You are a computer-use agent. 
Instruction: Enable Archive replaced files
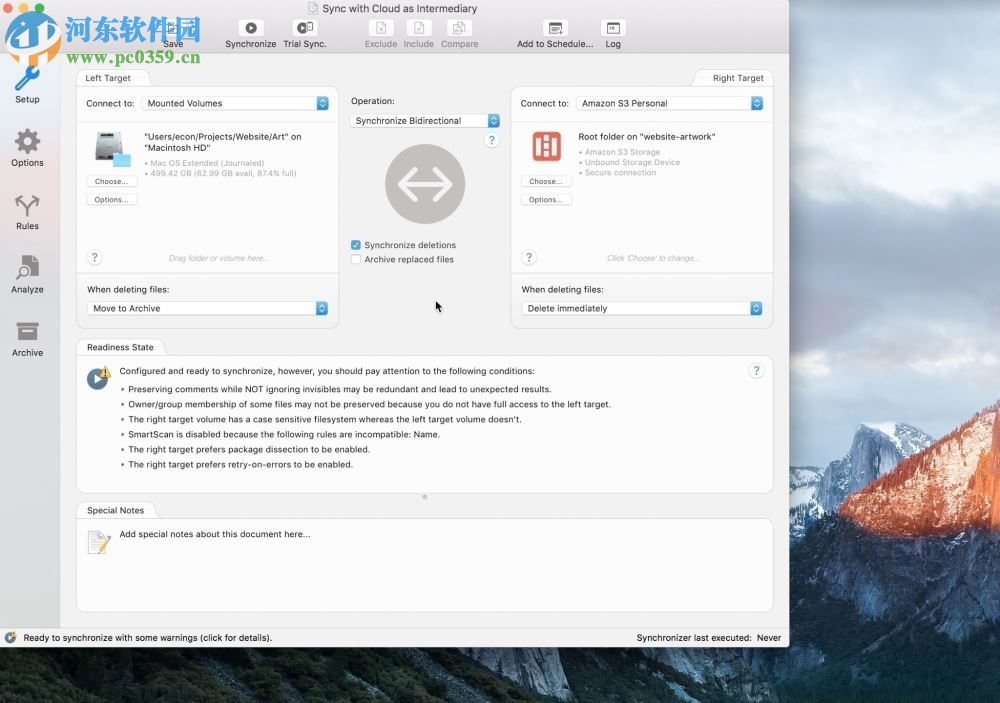(x=356, y=258)
